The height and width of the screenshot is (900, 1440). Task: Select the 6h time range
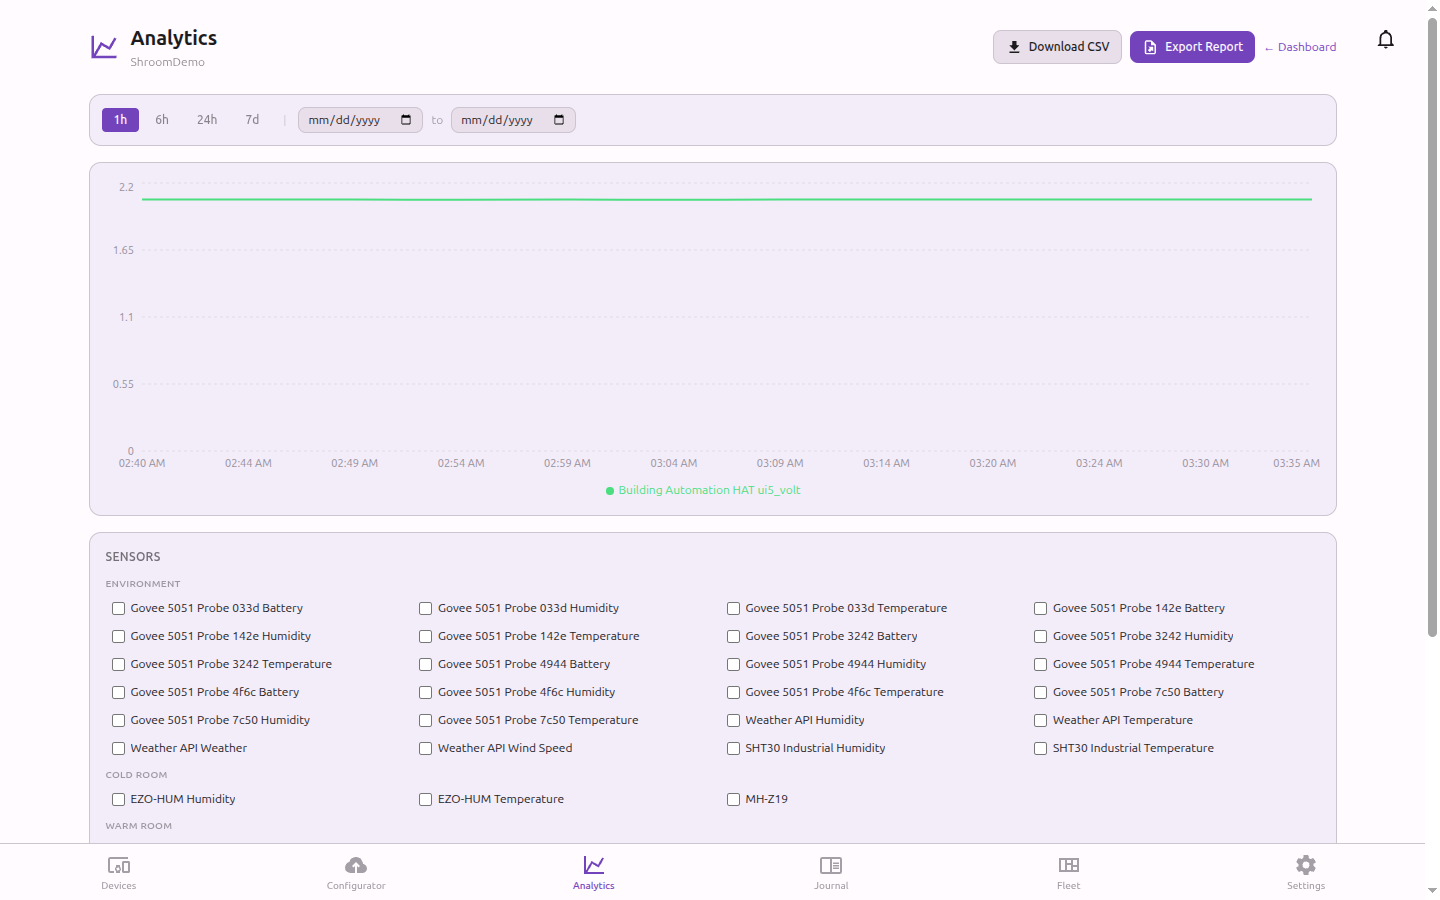(162, 120)
